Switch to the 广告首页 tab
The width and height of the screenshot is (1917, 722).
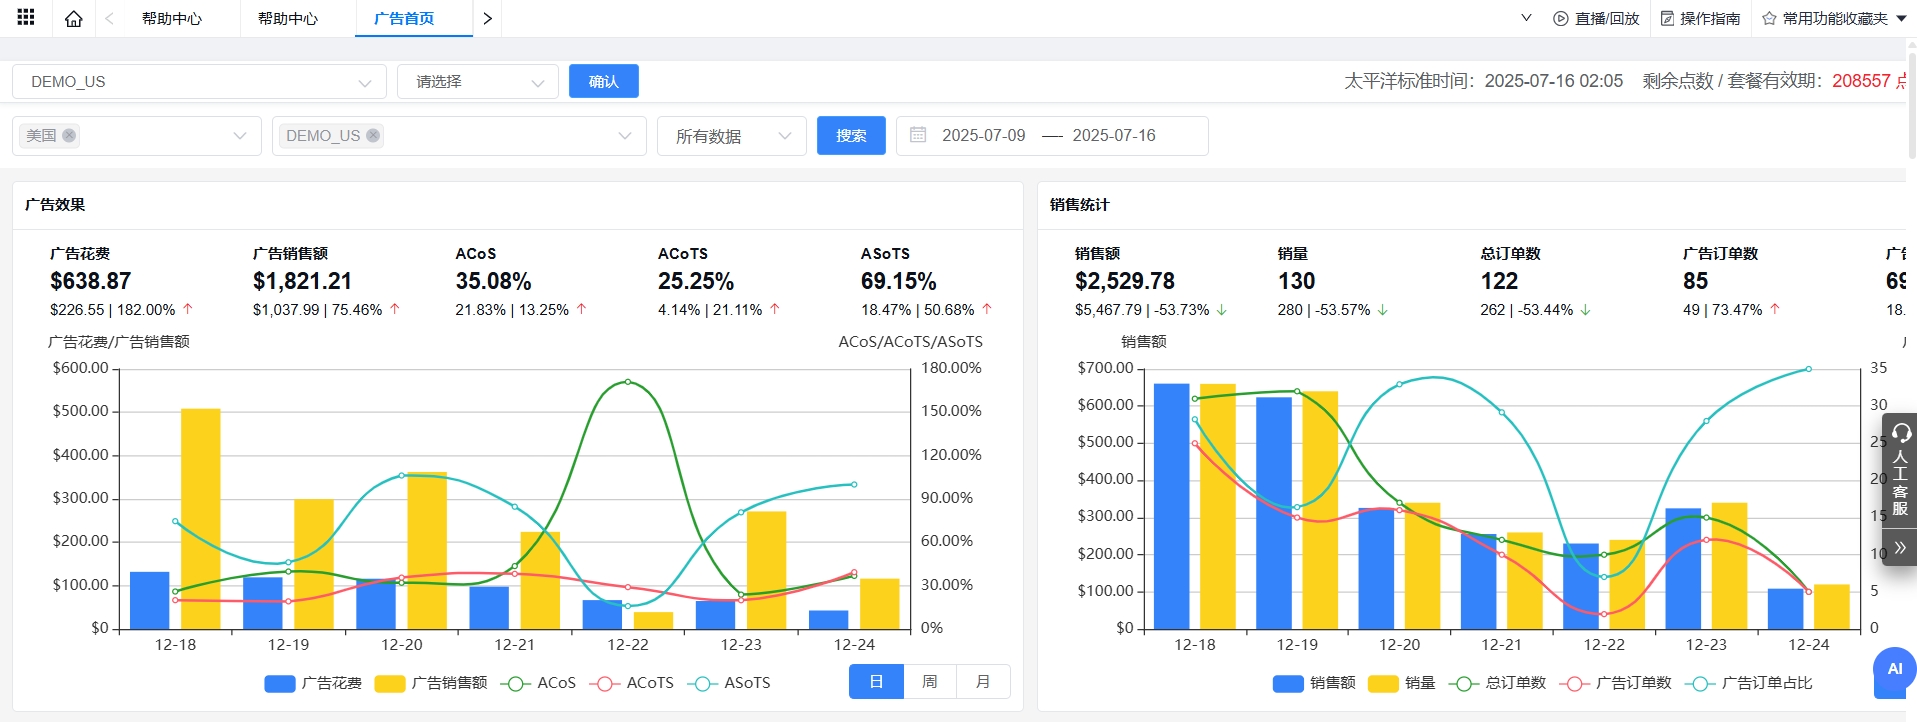404,18
